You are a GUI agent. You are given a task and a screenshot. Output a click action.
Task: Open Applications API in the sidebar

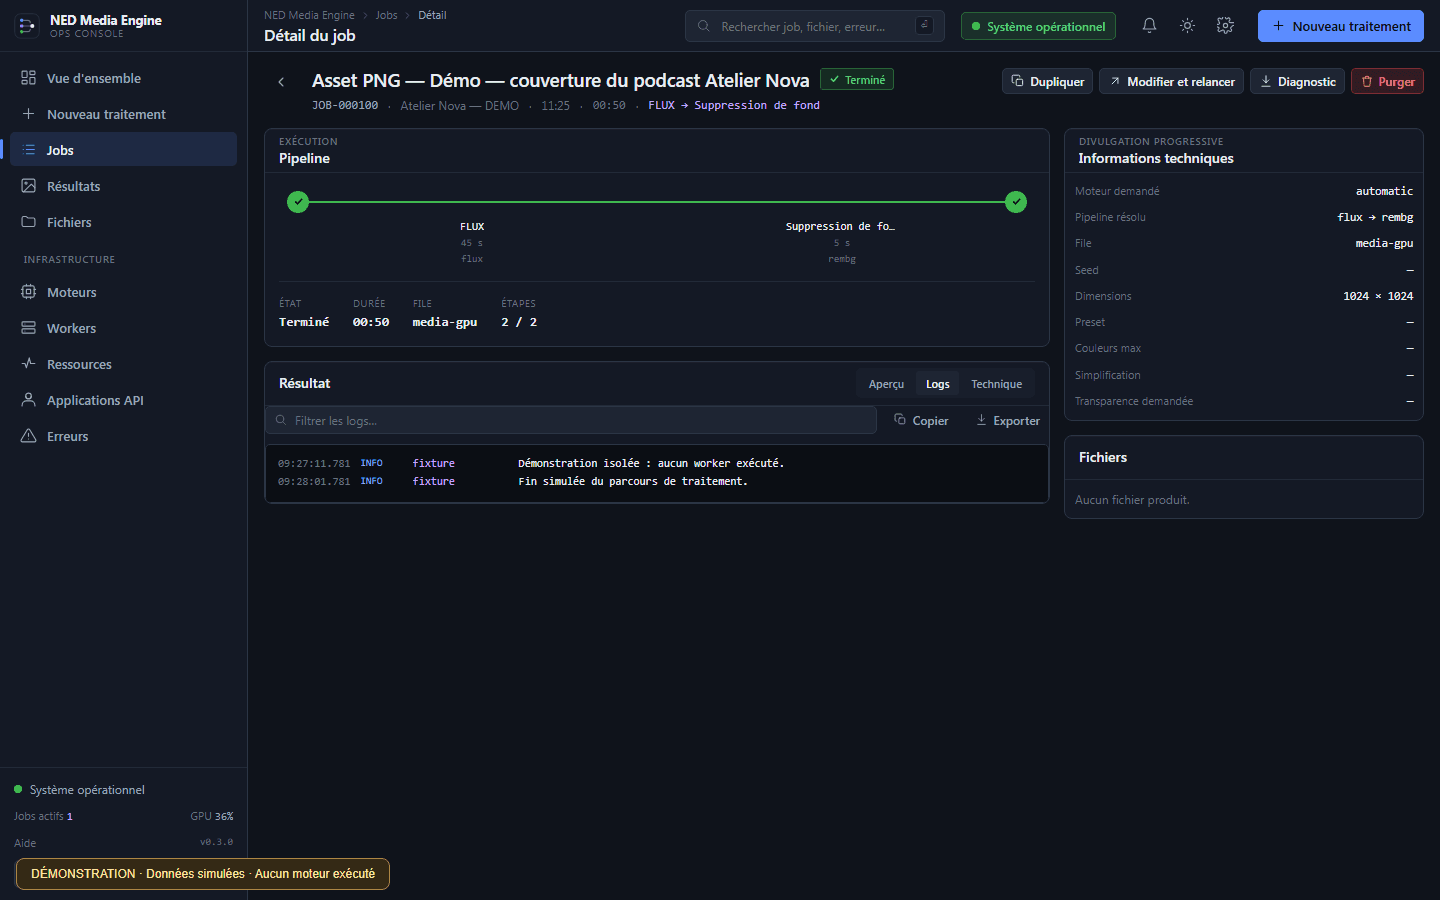pos(123,400)
